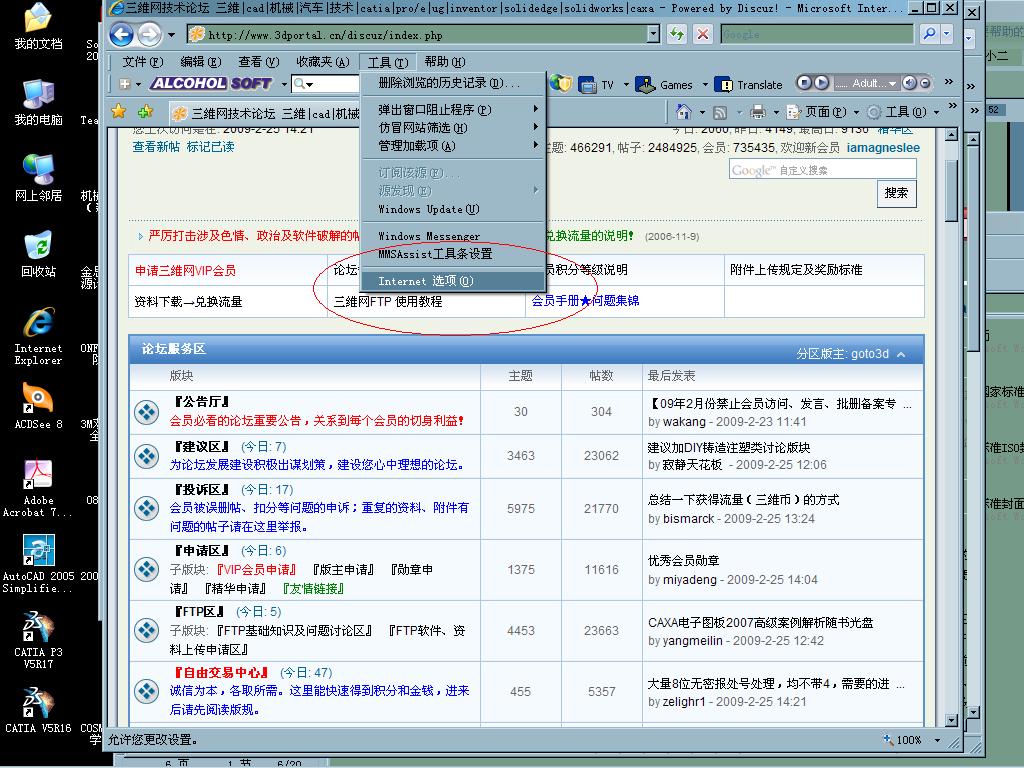This screenshot has height=768, width=1024.
Task: Click inside the Google 自定义搜索 field
Action: pyautogui.click(x=822, y=170)
